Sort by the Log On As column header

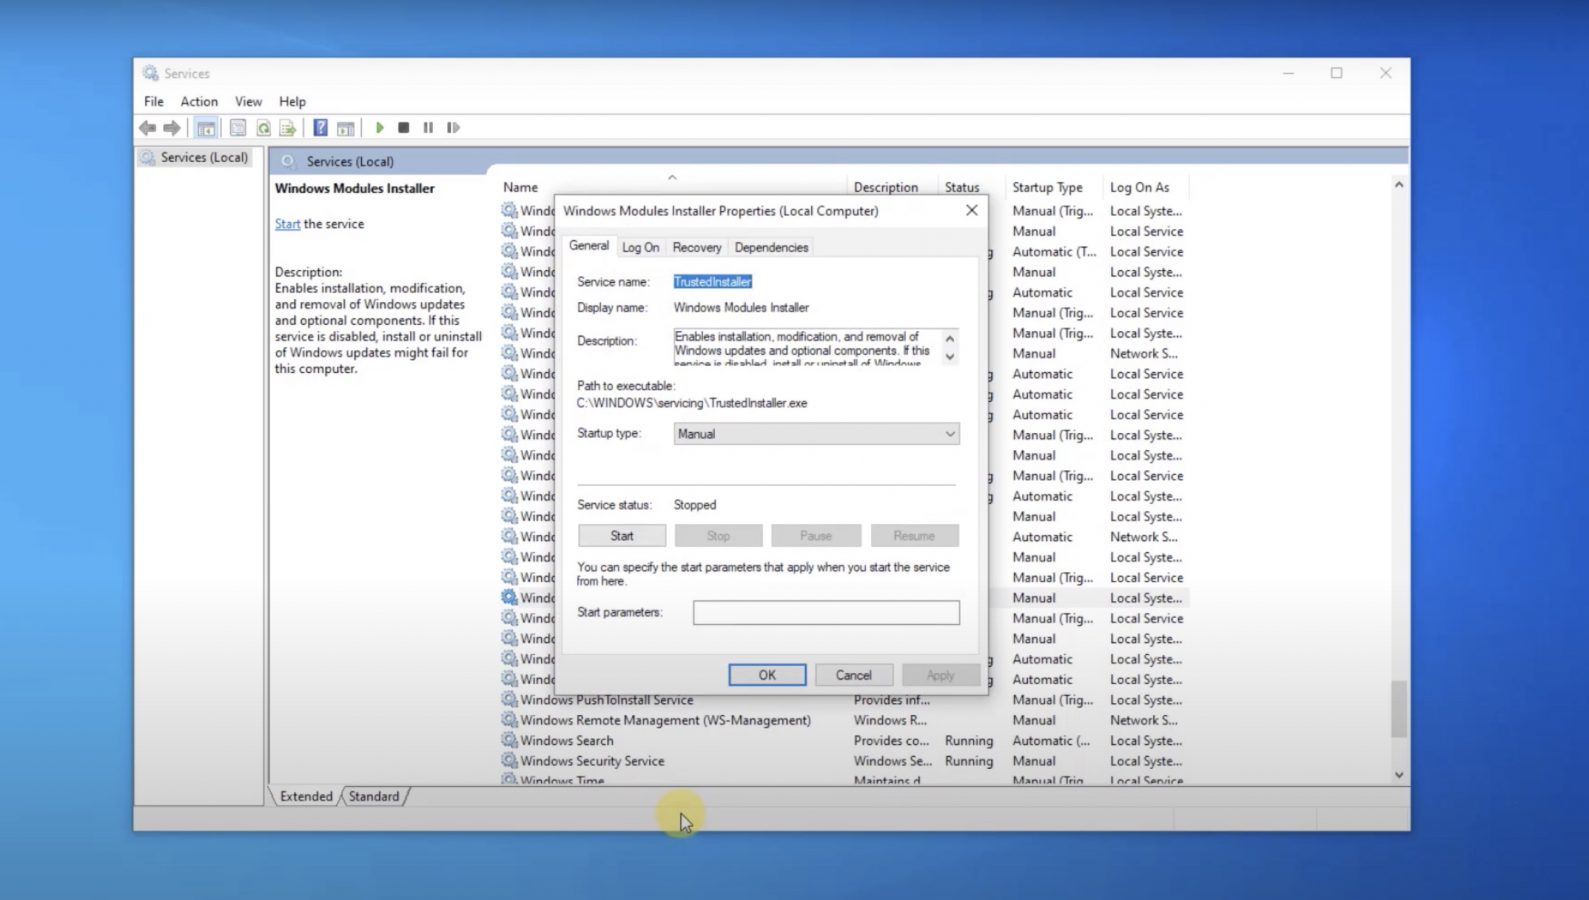(1139, 187)
